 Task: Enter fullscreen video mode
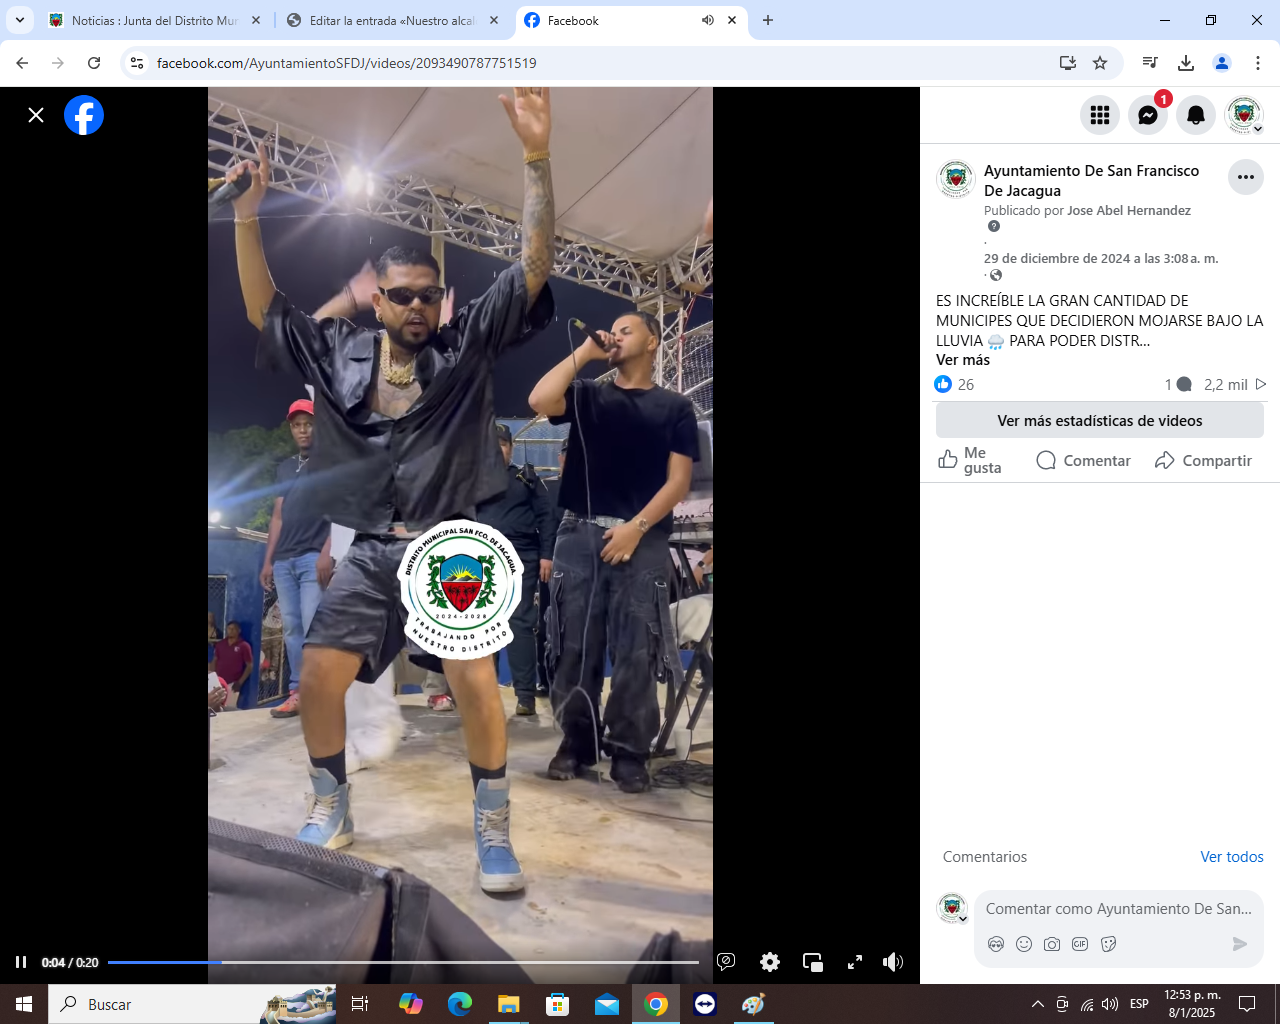coord(855,962)
